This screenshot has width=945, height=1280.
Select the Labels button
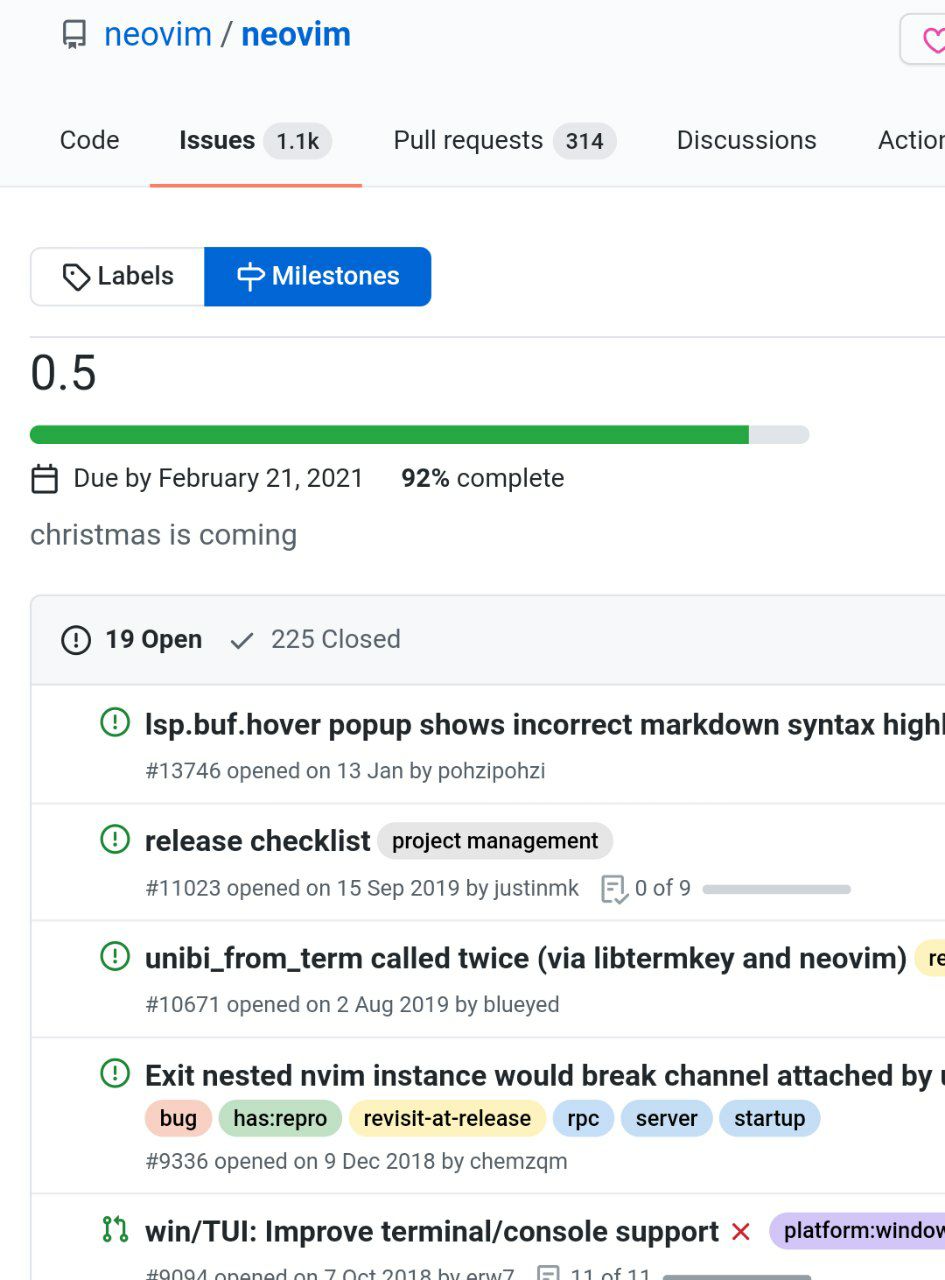coord(118,277)
